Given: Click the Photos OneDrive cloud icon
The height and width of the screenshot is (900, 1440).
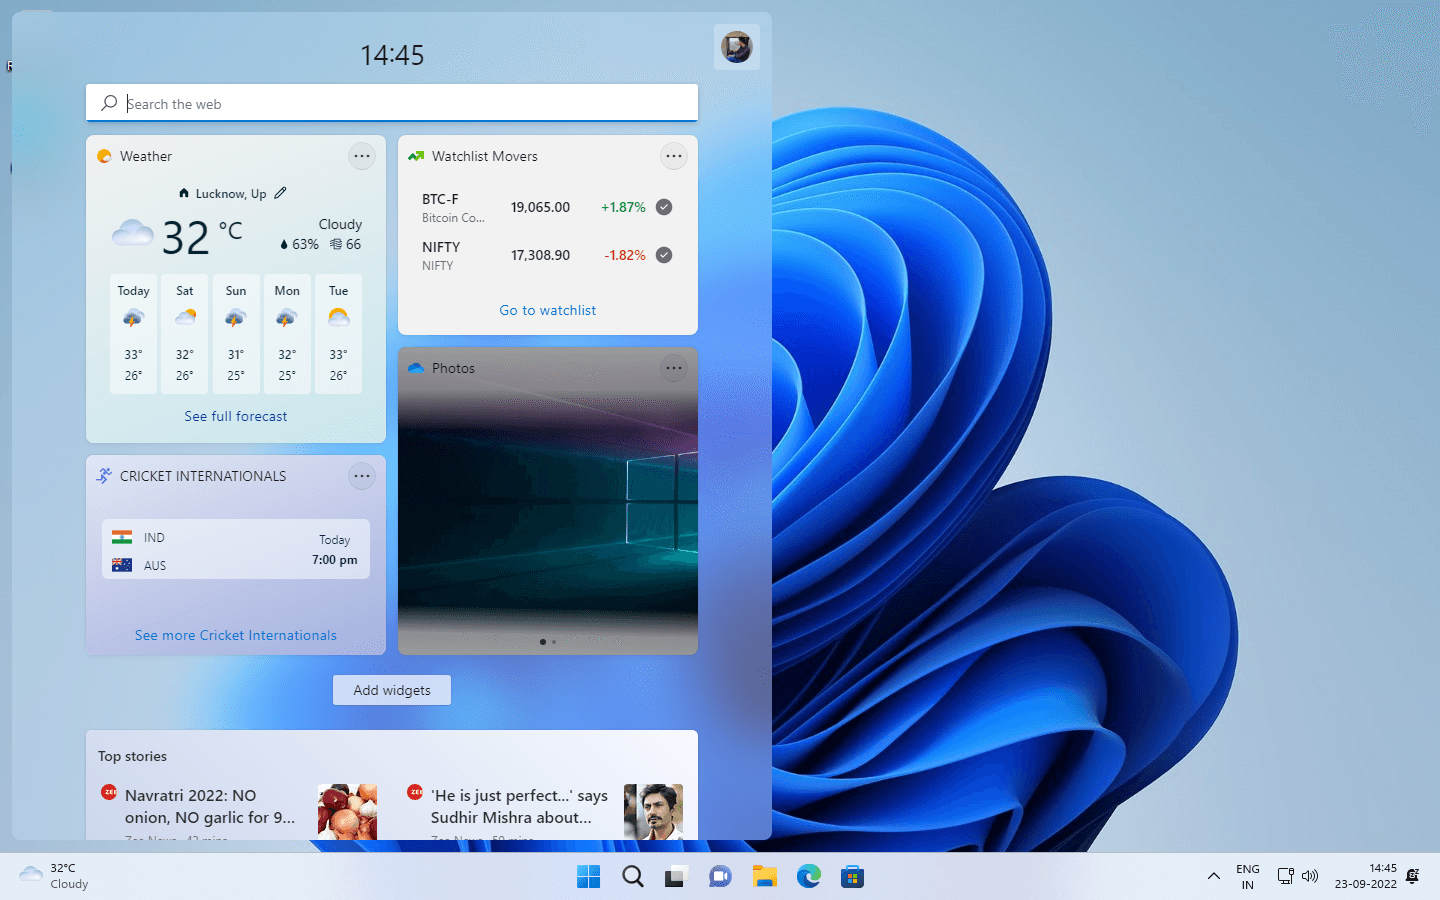Looking at the screenshot, I should click(416, 368).
